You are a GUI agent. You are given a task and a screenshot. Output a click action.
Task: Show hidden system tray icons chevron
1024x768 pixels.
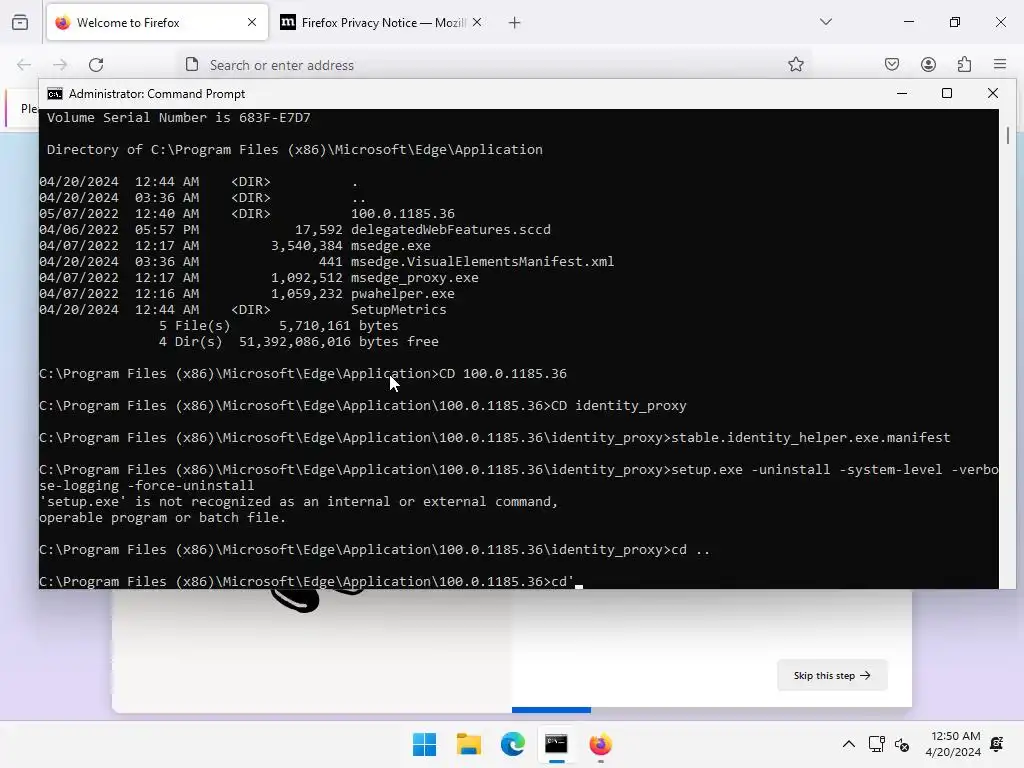click(848, 744)
